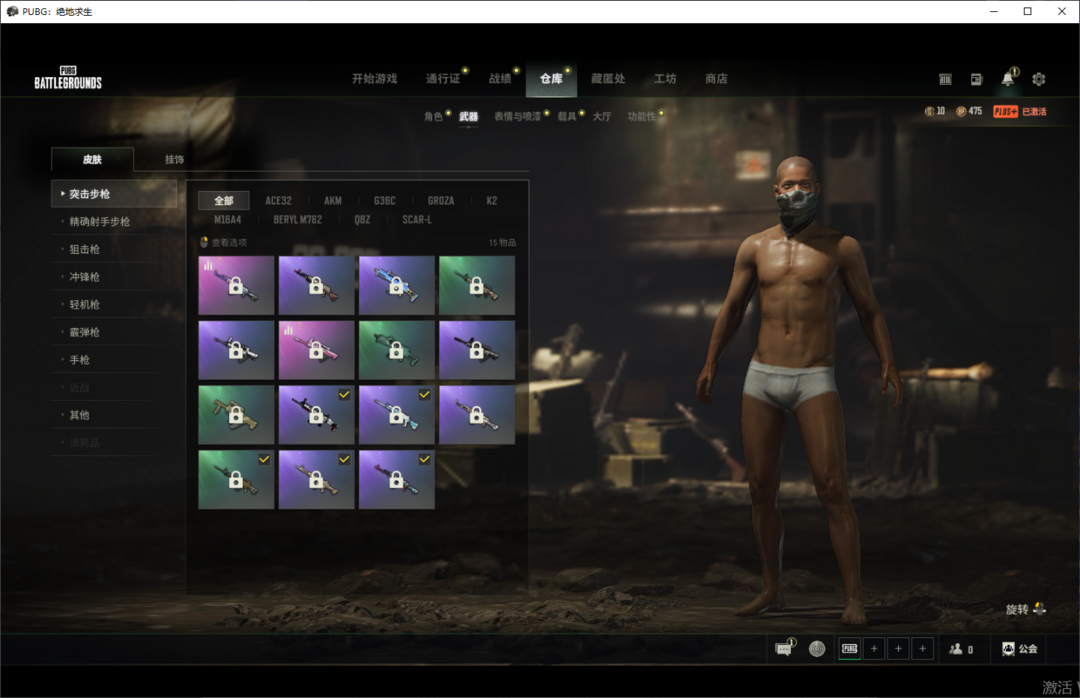Filter skins by BERYL M762
The width and height of the screenshot is (1080, 698).
(298, 220)
